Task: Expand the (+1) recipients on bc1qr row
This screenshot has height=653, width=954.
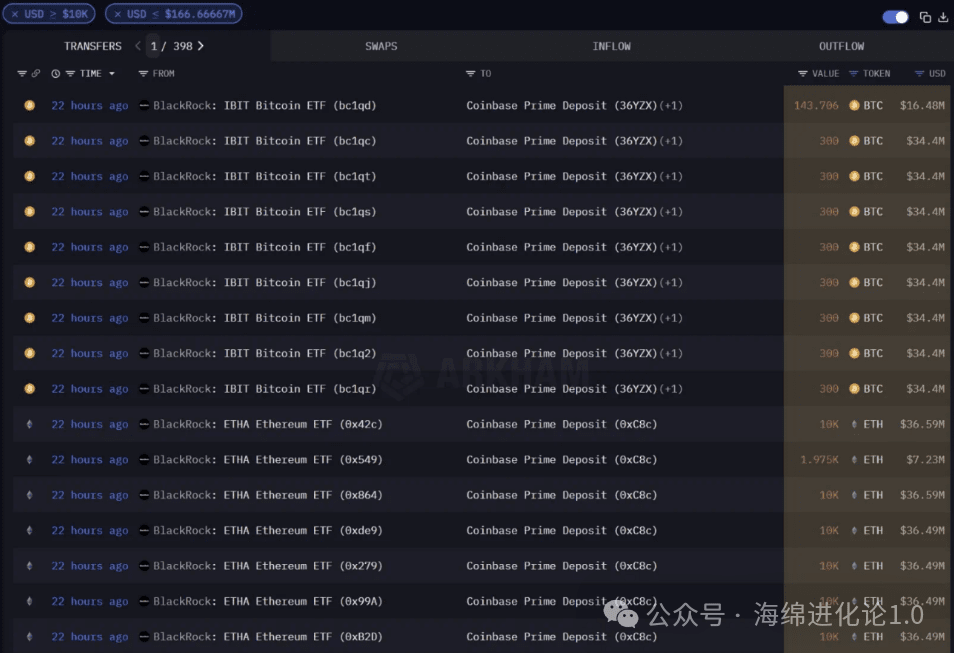Action: click(x=671, y=388)
